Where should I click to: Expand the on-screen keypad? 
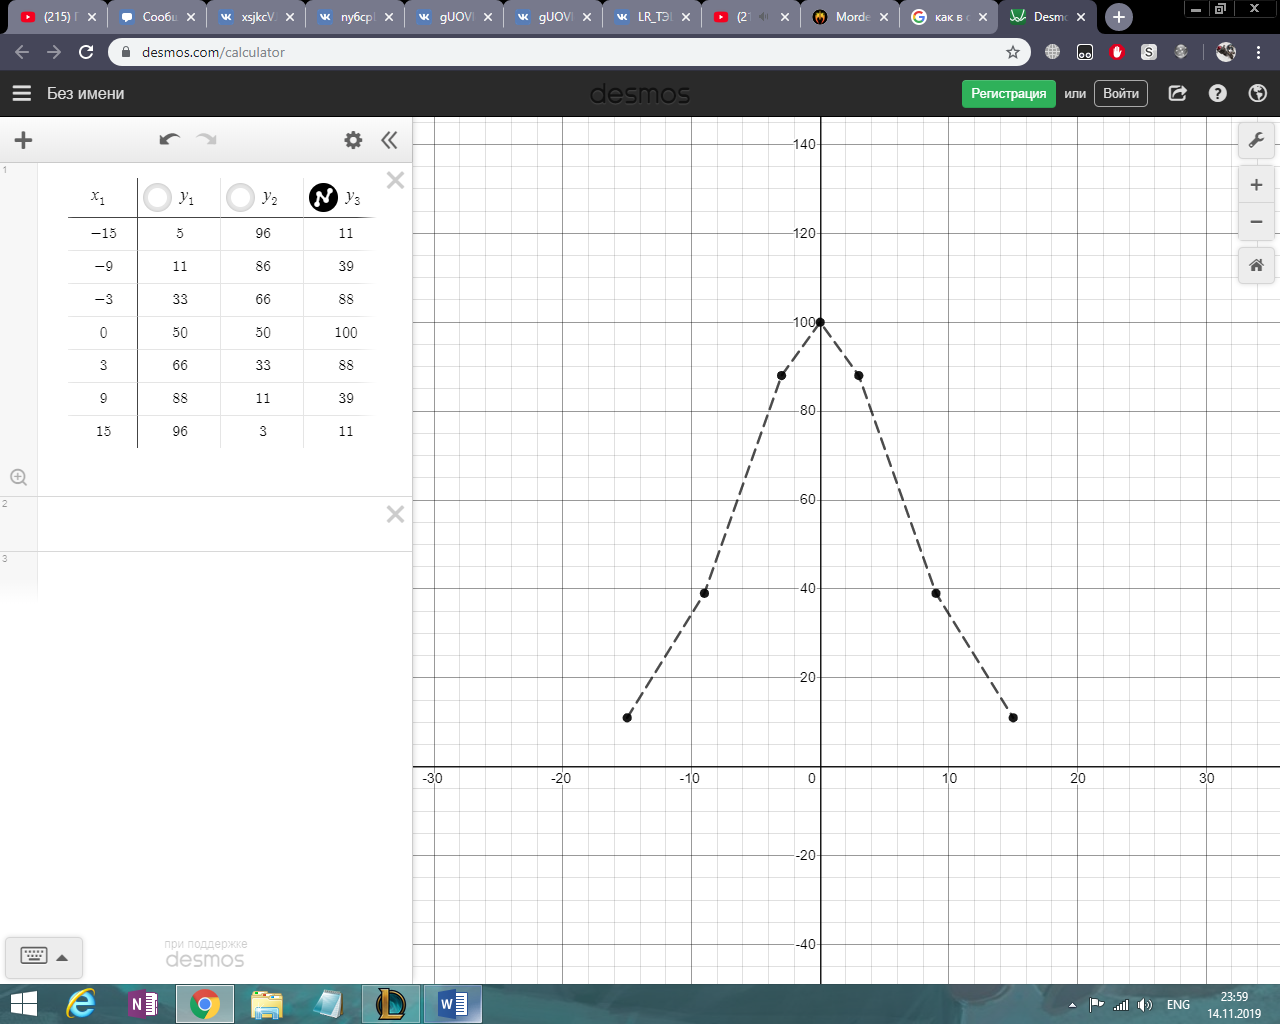(44, 957)
